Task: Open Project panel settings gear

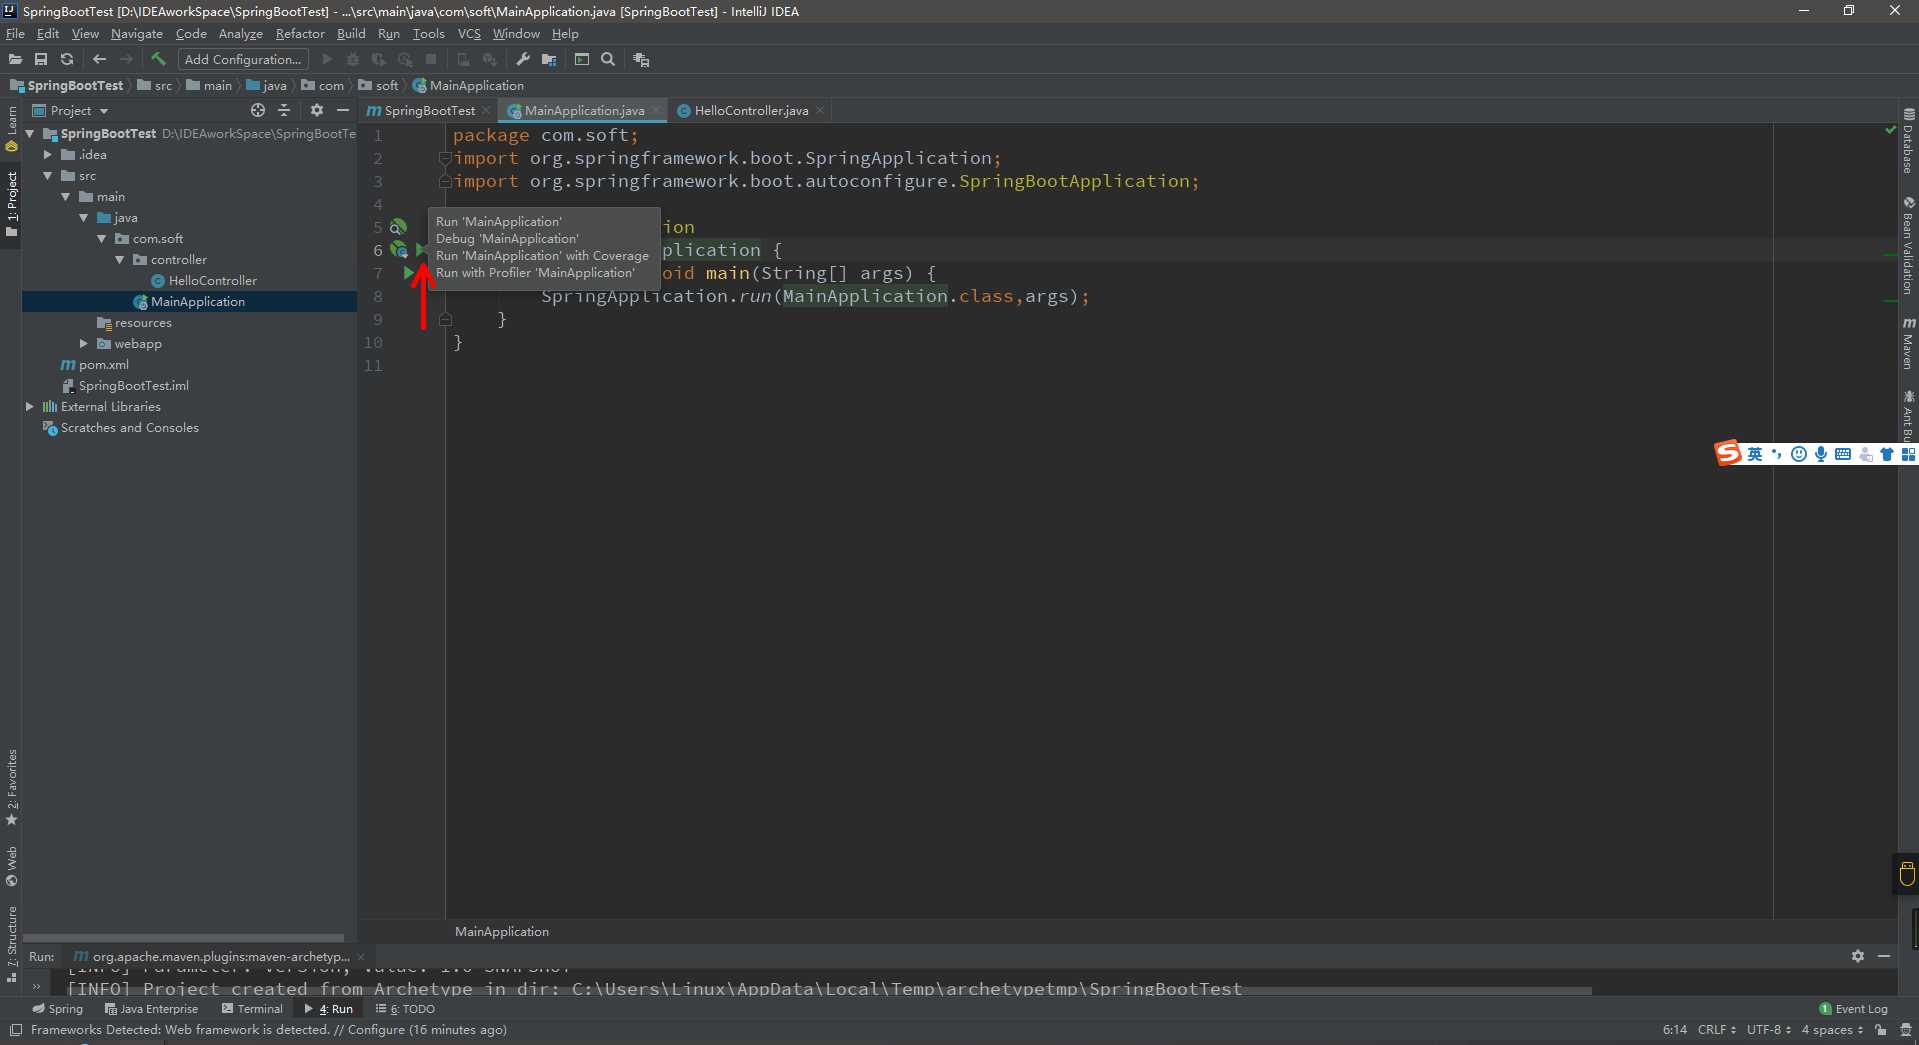Action: [317, 110]
